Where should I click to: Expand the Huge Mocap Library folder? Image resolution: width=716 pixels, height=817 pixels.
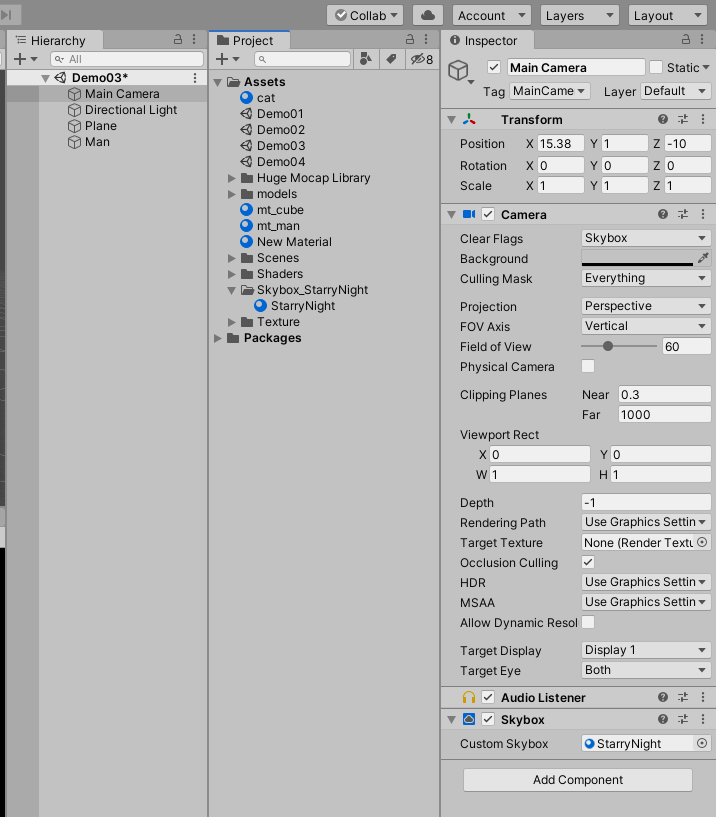click(232, 178)
